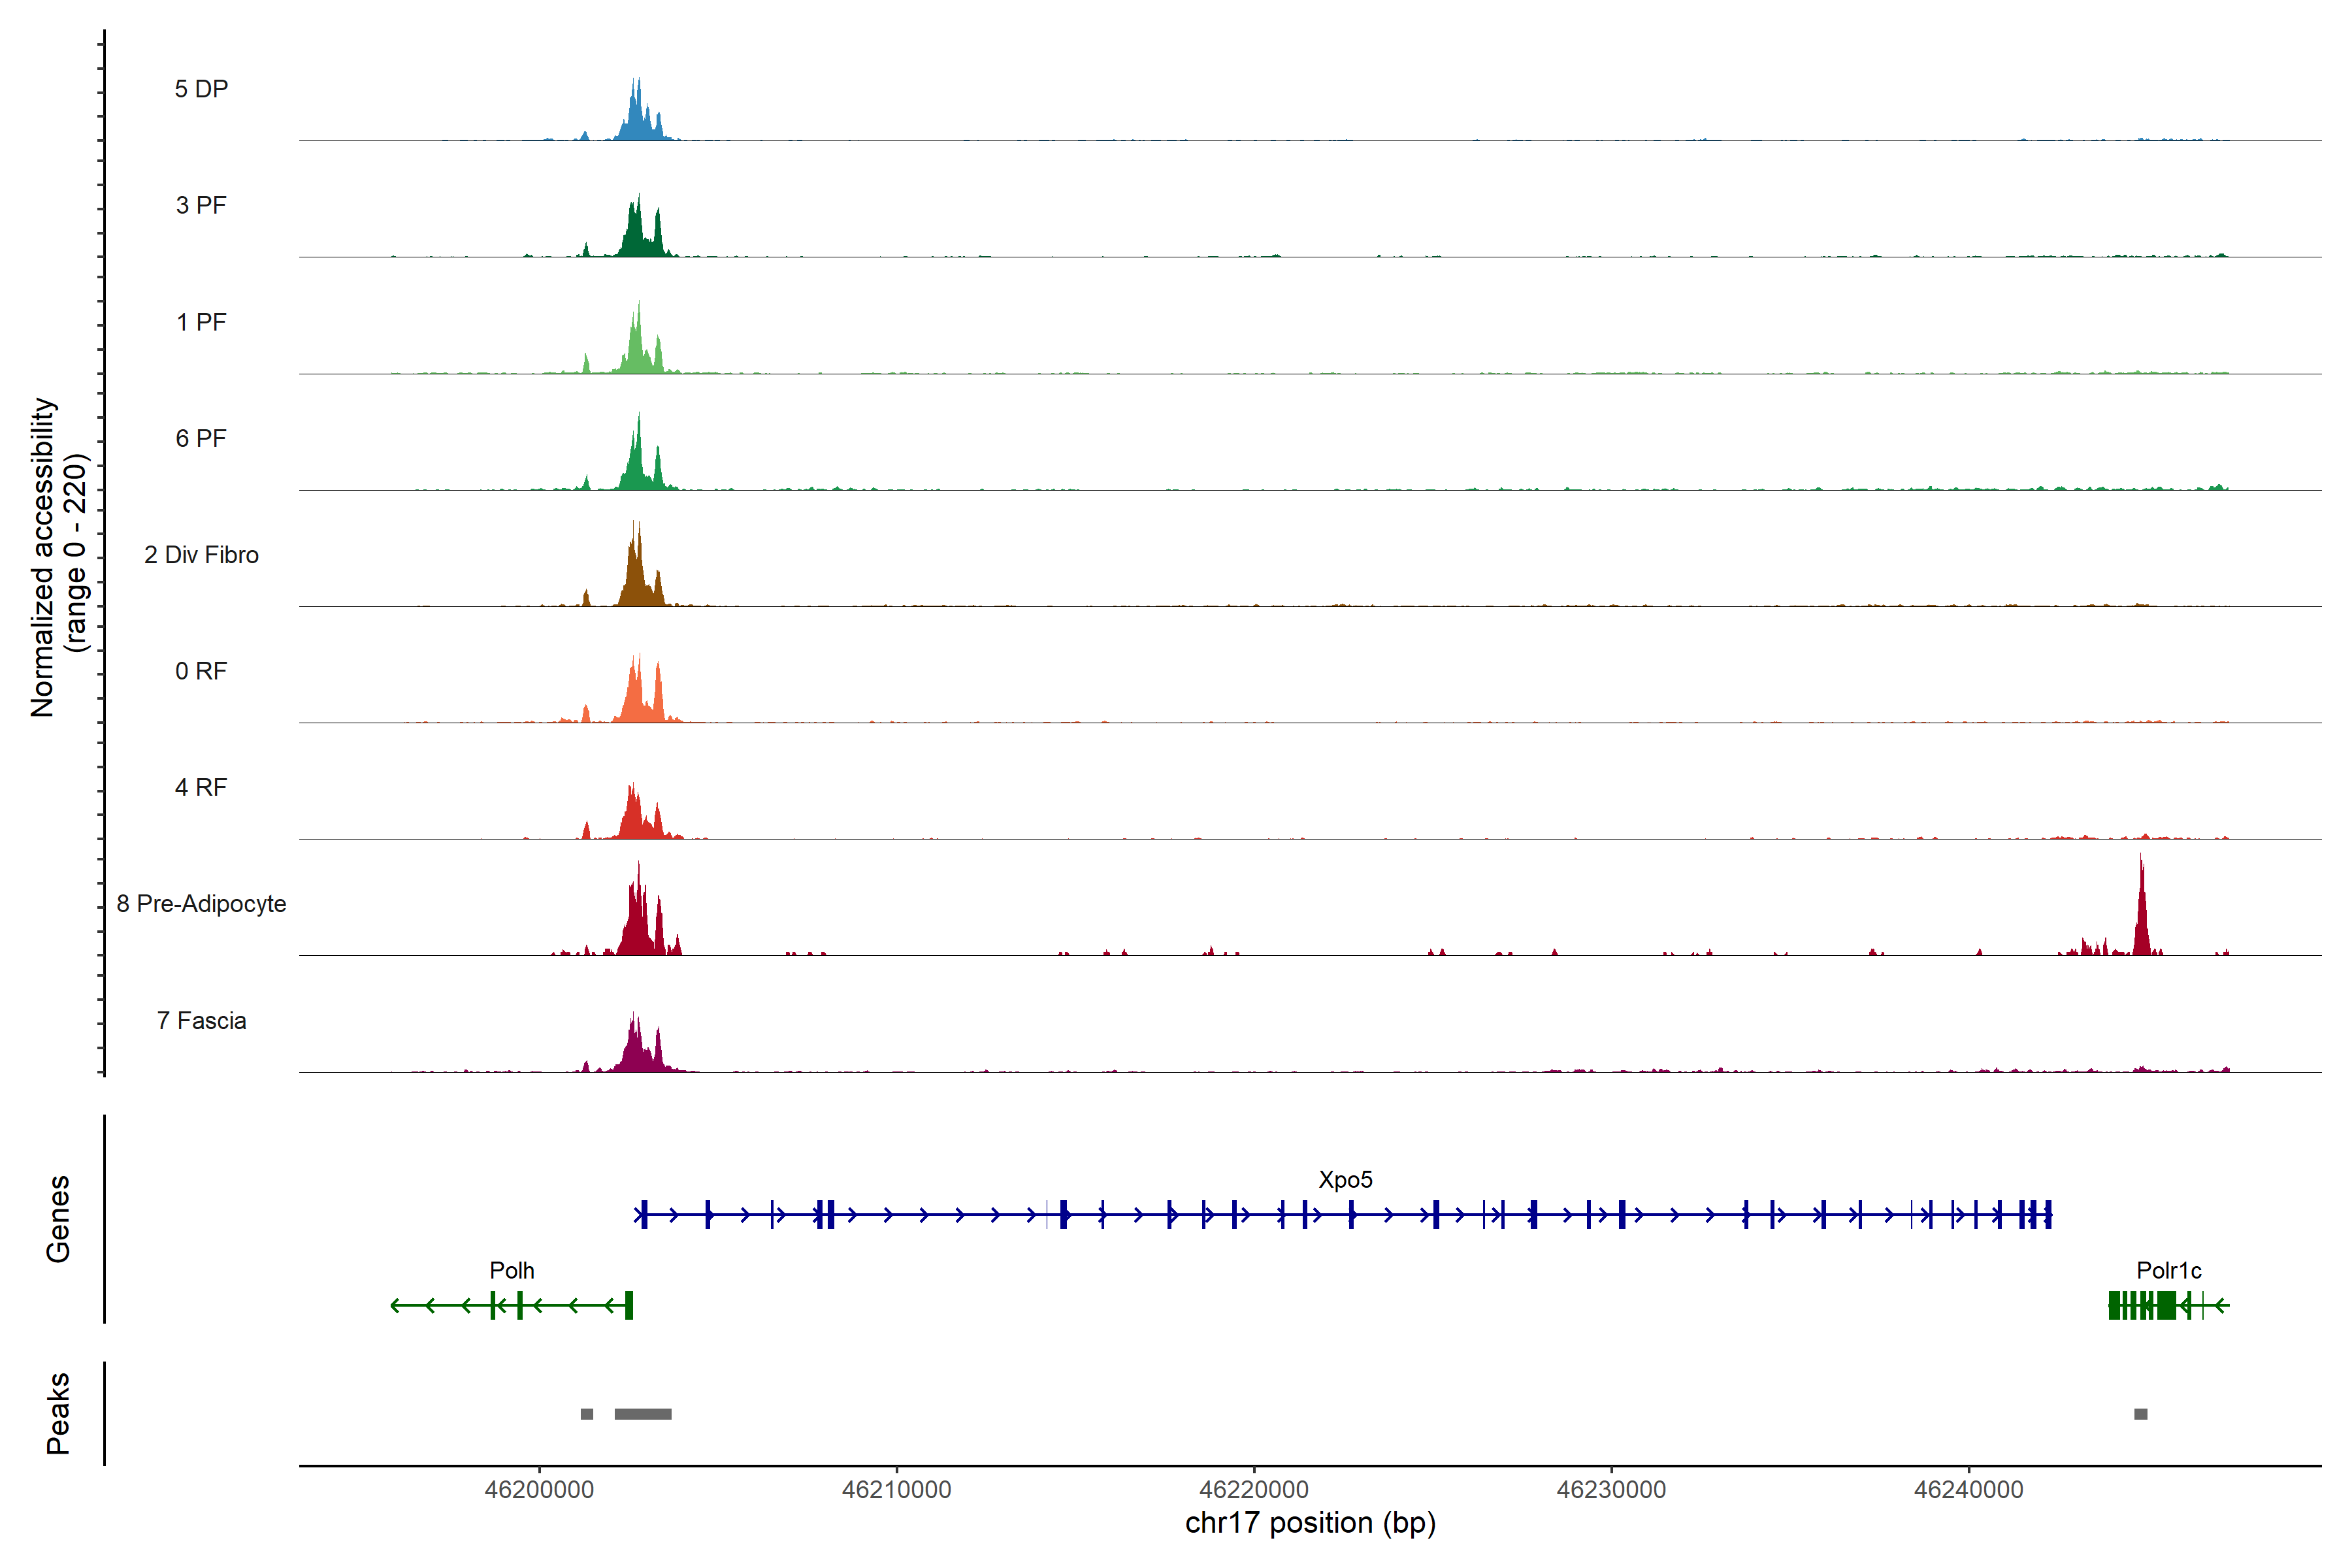The width and height of the screenshot is (2352, 1568).
Task: Click the 3 PF track label
Action: pos(201,205)
